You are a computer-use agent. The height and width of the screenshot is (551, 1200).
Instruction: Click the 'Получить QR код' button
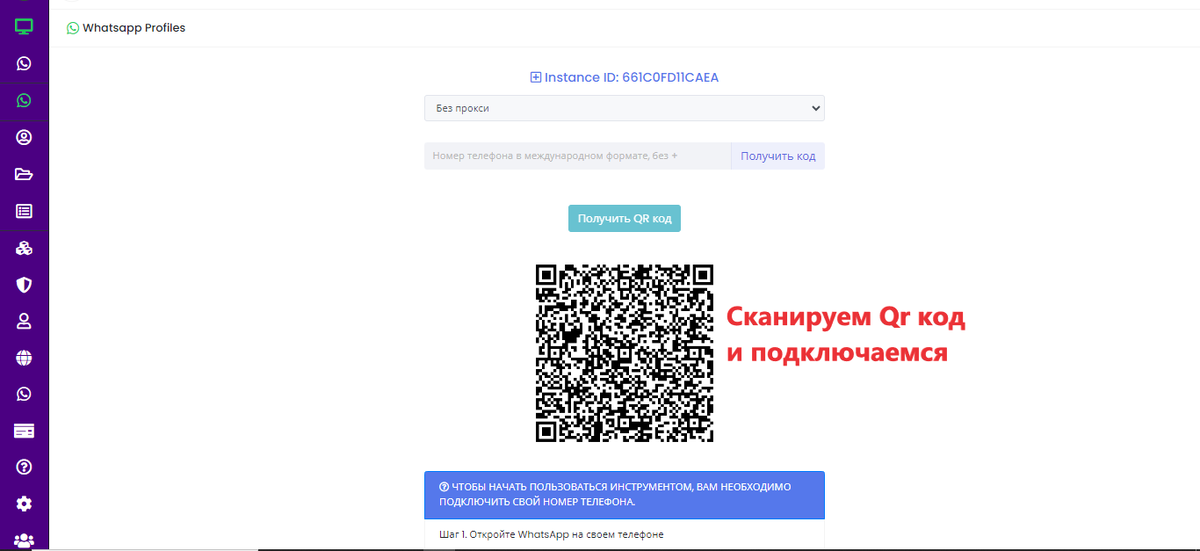pyautogui.click(x=624, y=218)
